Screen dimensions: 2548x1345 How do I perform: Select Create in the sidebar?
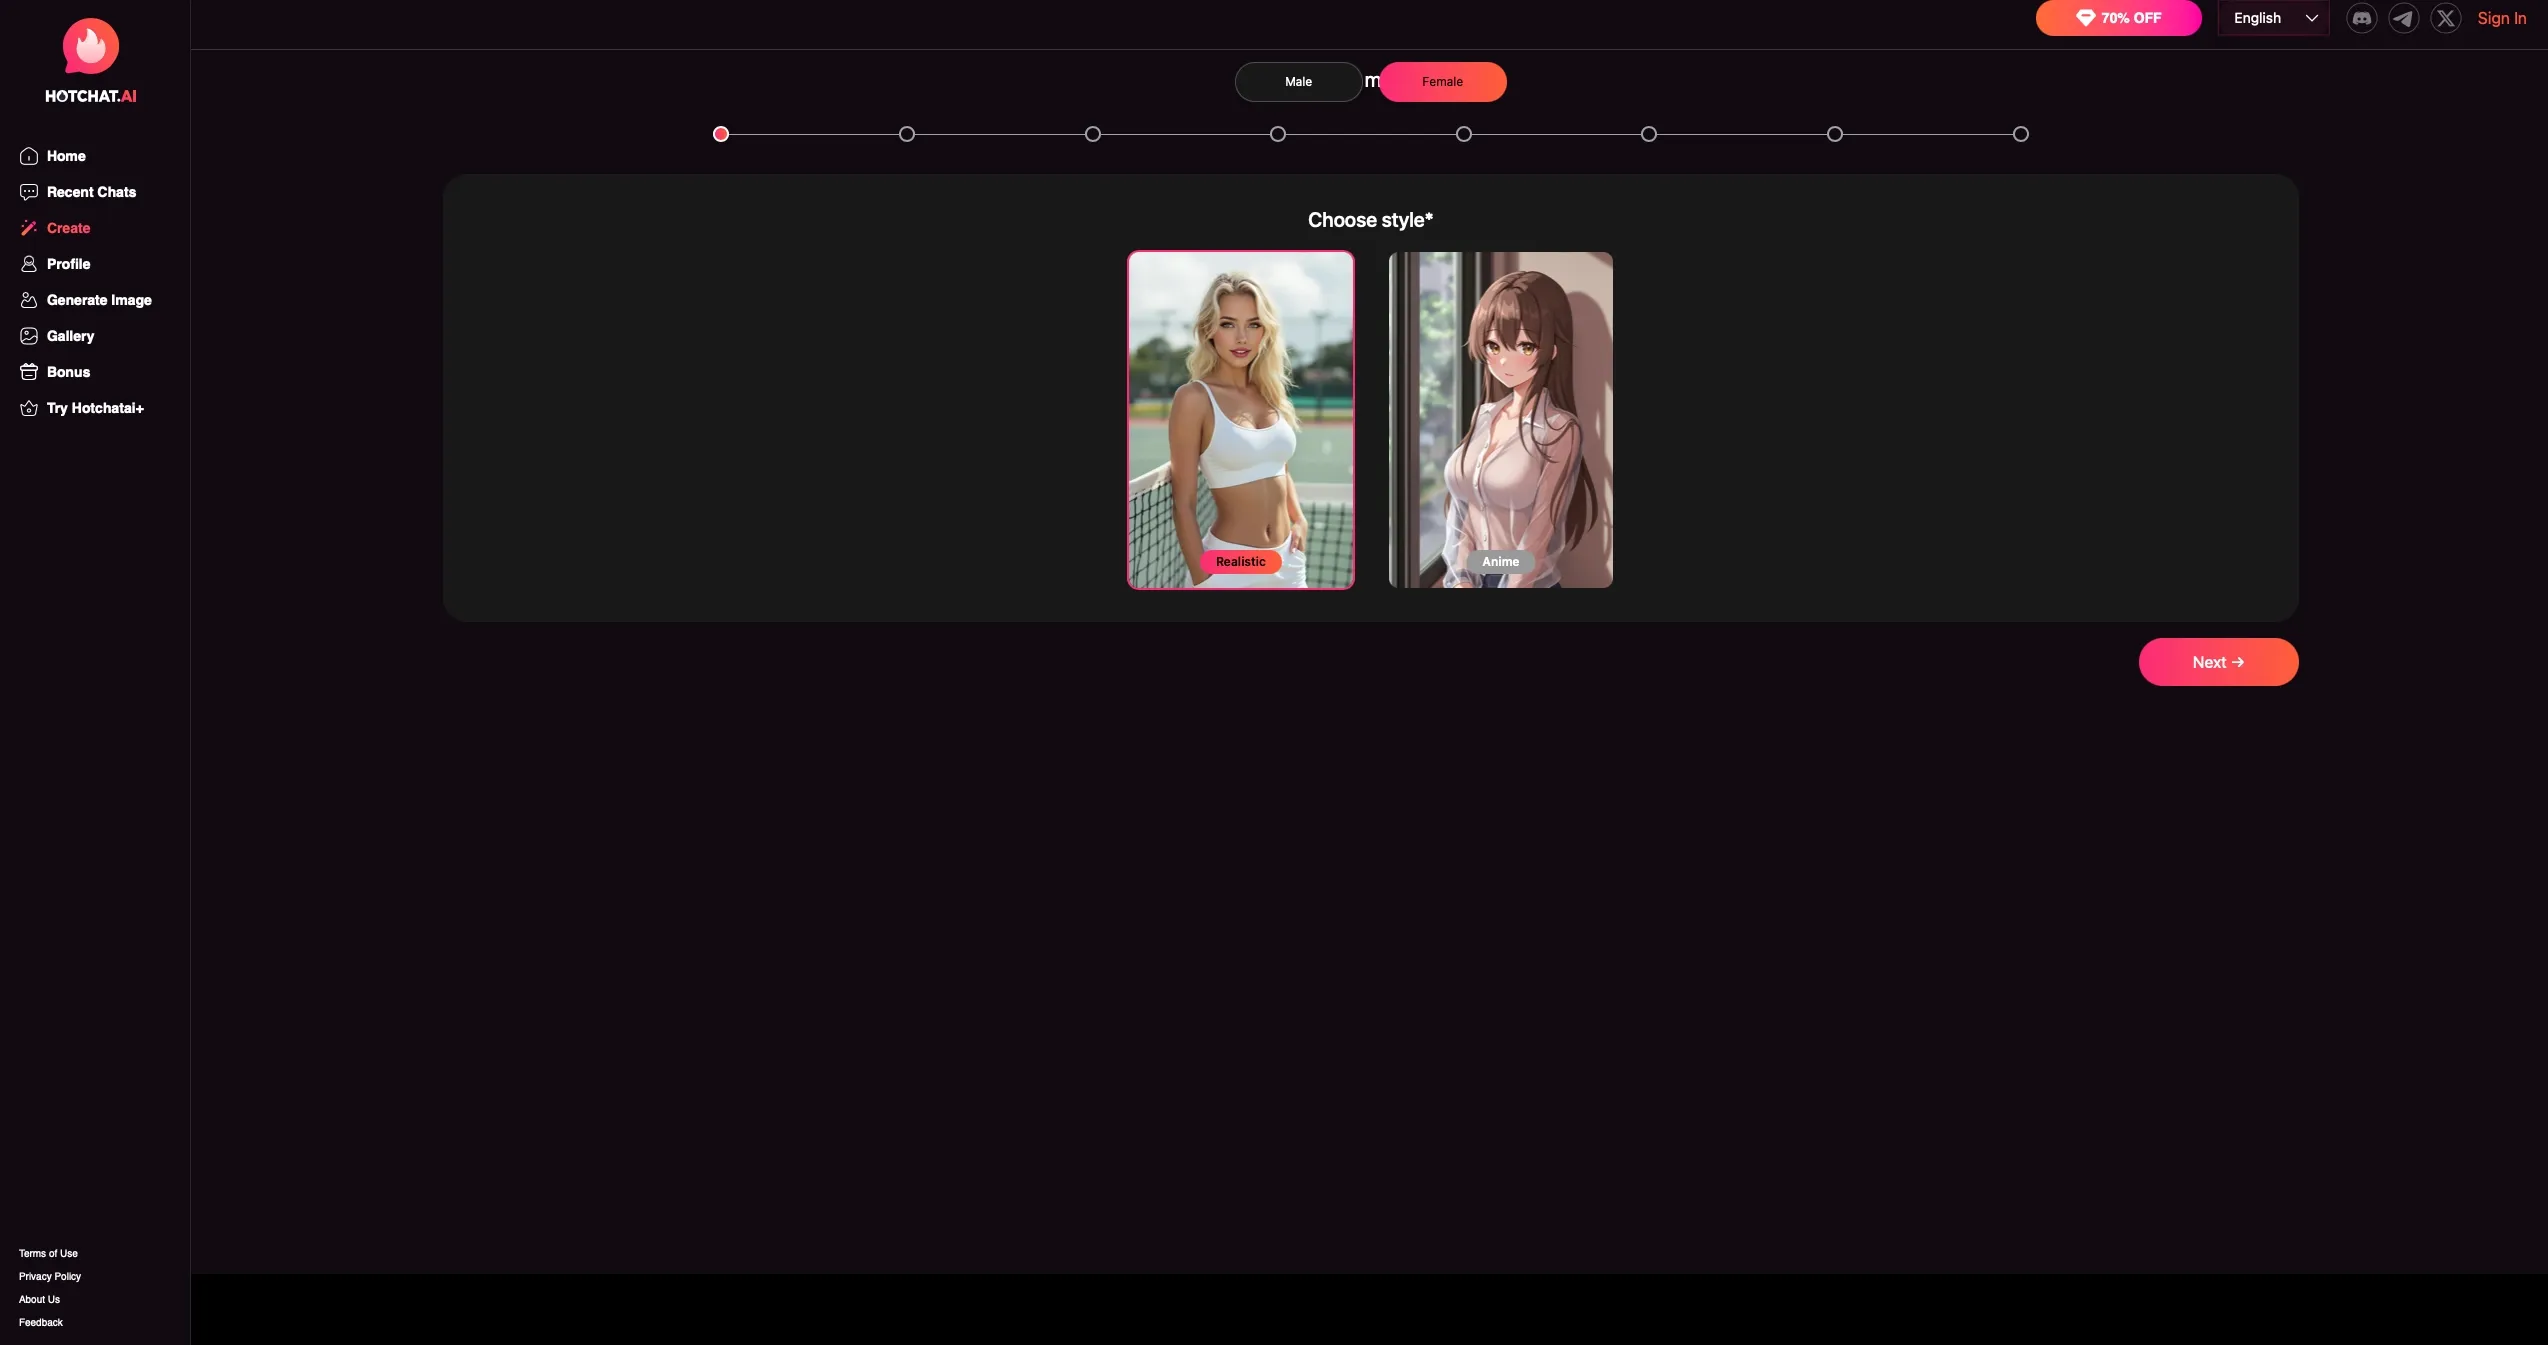(x=68, y=228)
